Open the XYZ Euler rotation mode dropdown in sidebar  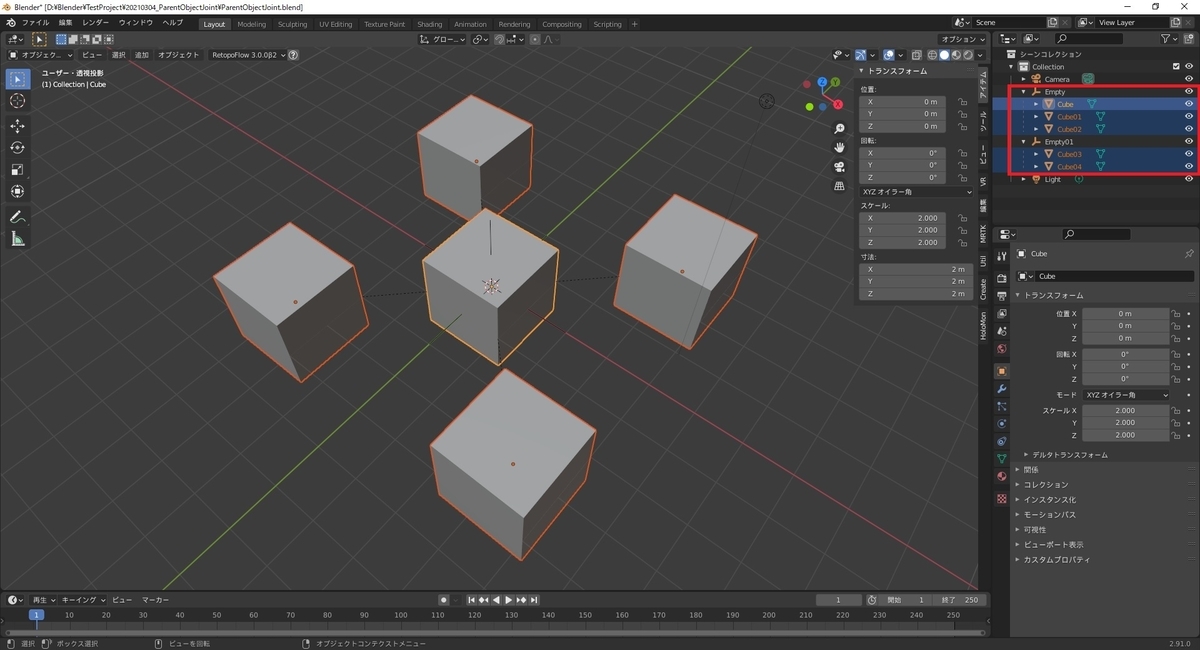click(x=916, y=191)
